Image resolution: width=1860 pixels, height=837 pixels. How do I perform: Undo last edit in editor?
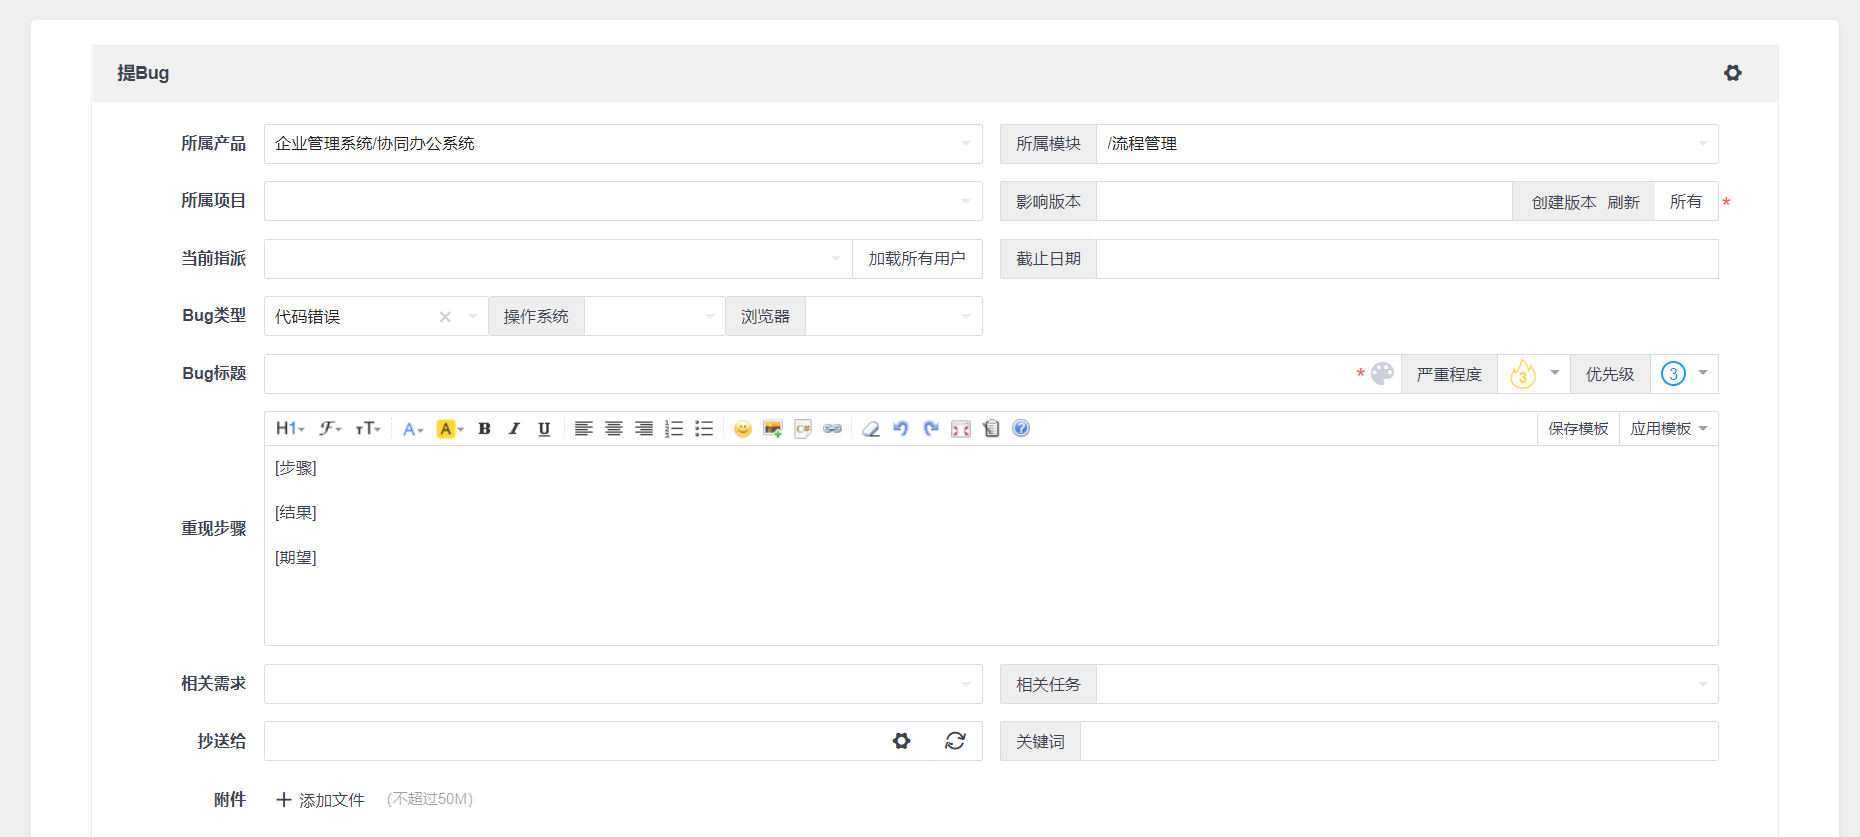pyautogui.click(x=901, y=428)
